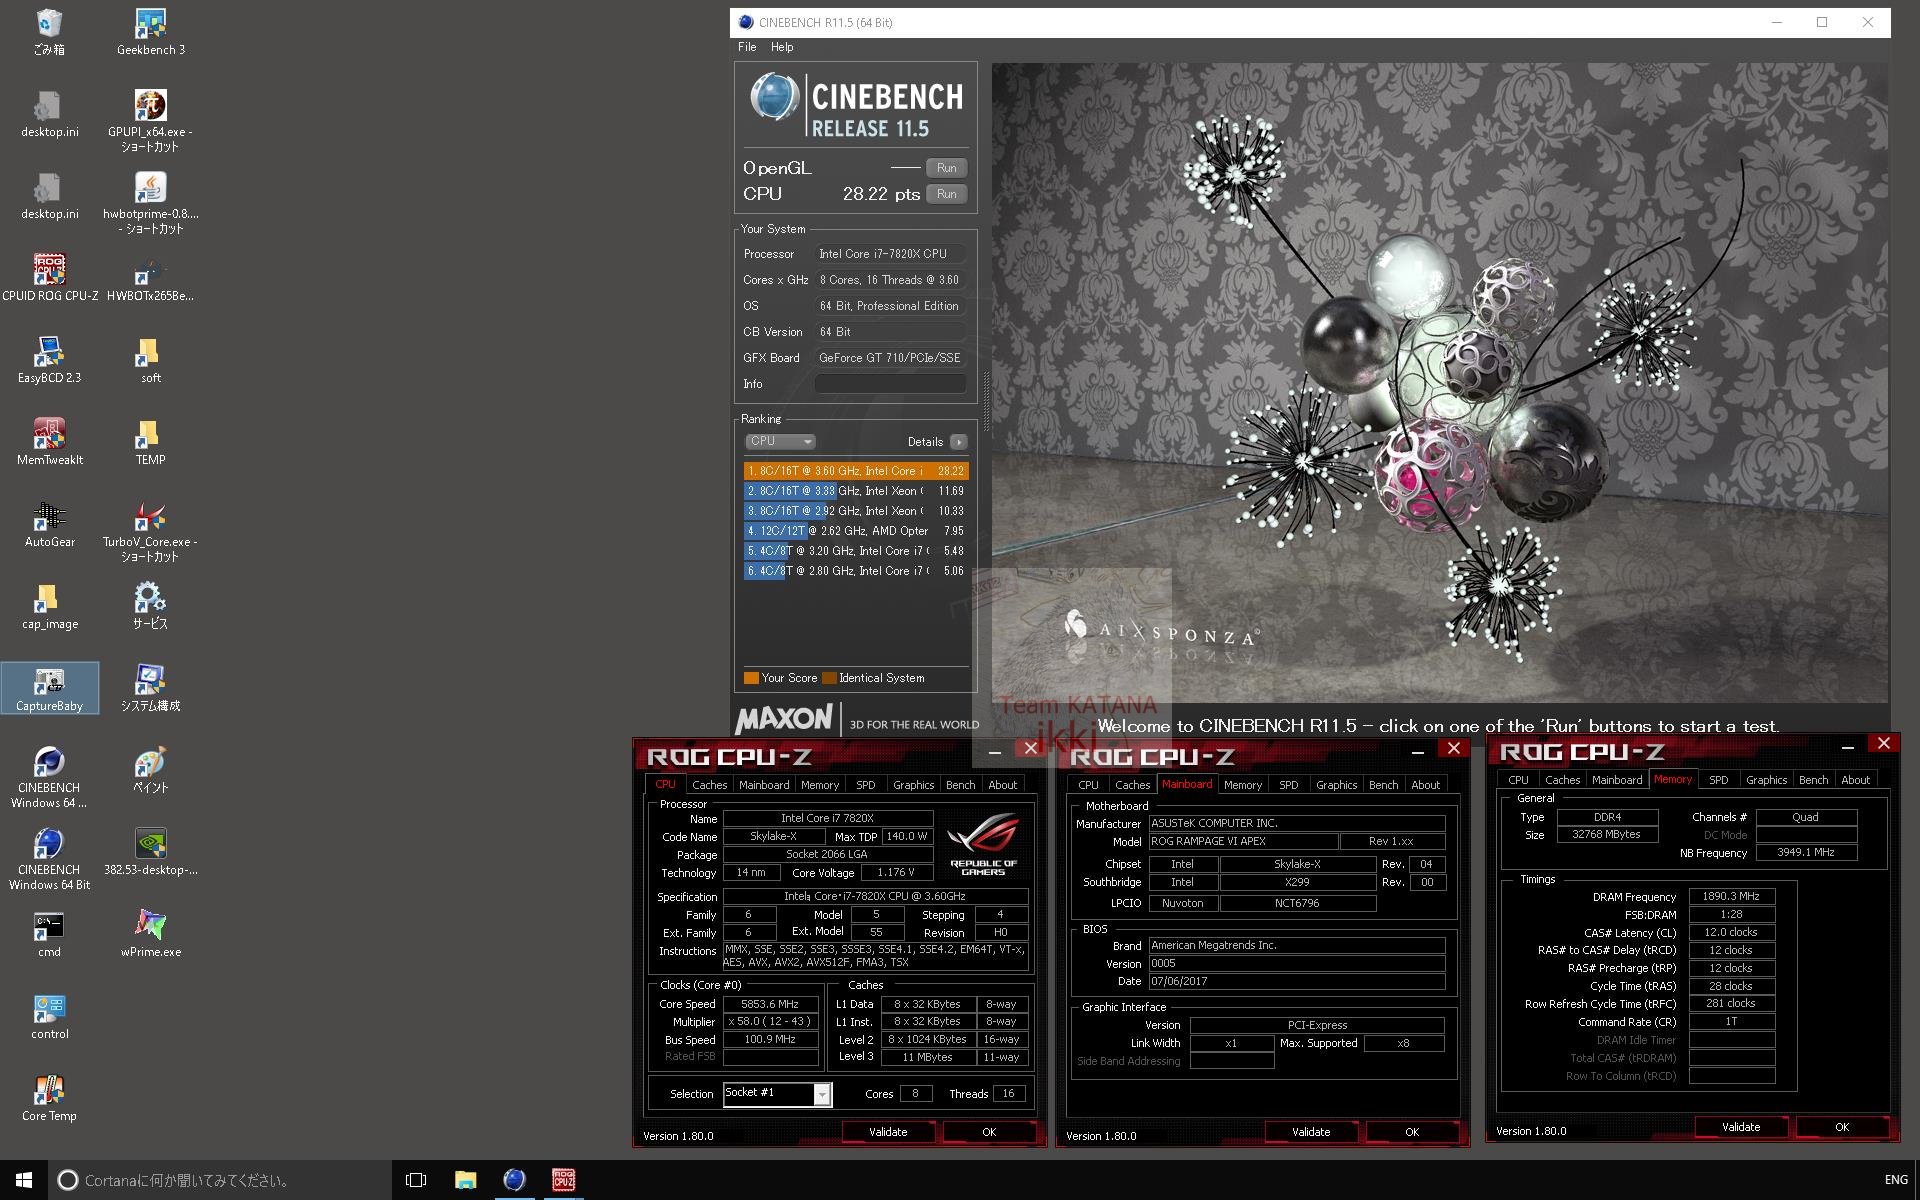Select CINEBENCH Windows 64 Bit icon
The width and height of the screenshot is (1920, 1200).
point(49,858)
